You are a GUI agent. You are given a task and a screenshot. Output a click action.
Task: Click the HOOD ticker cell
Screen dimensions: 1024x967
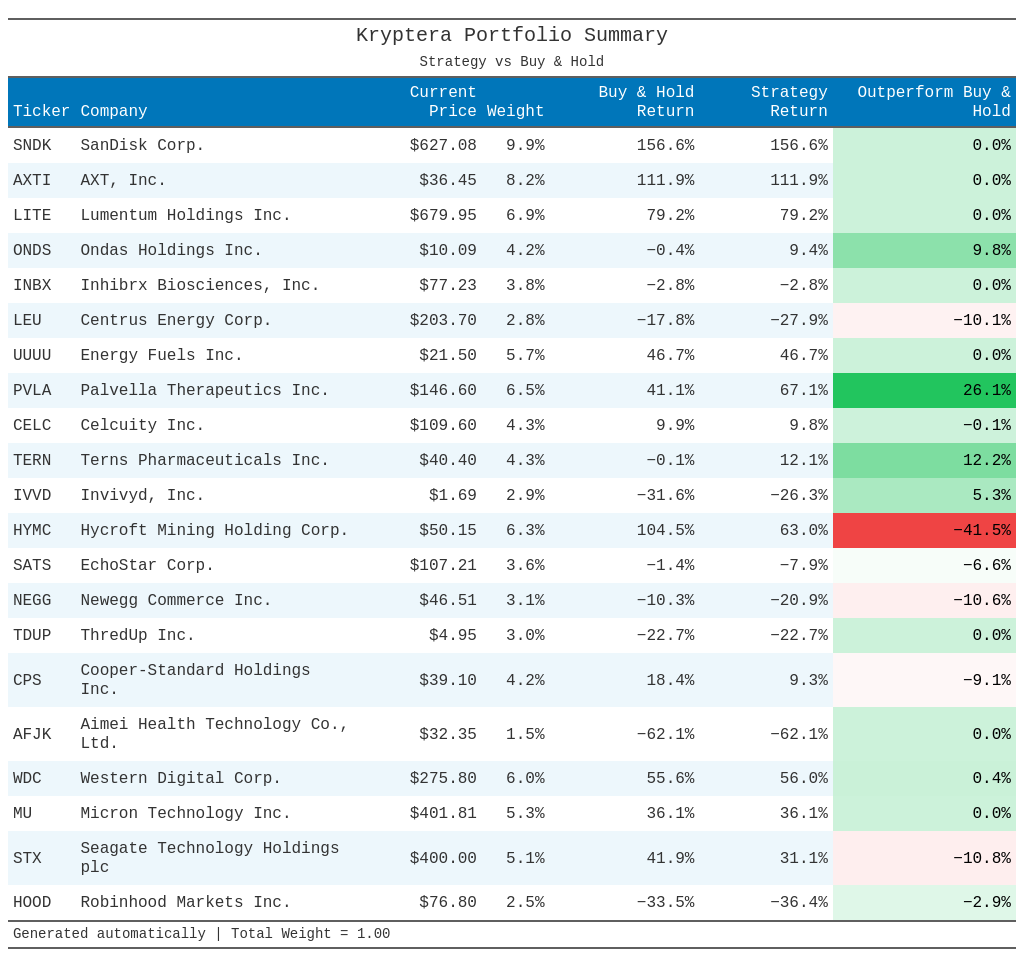pyautogui.click(x=32, y=902)
